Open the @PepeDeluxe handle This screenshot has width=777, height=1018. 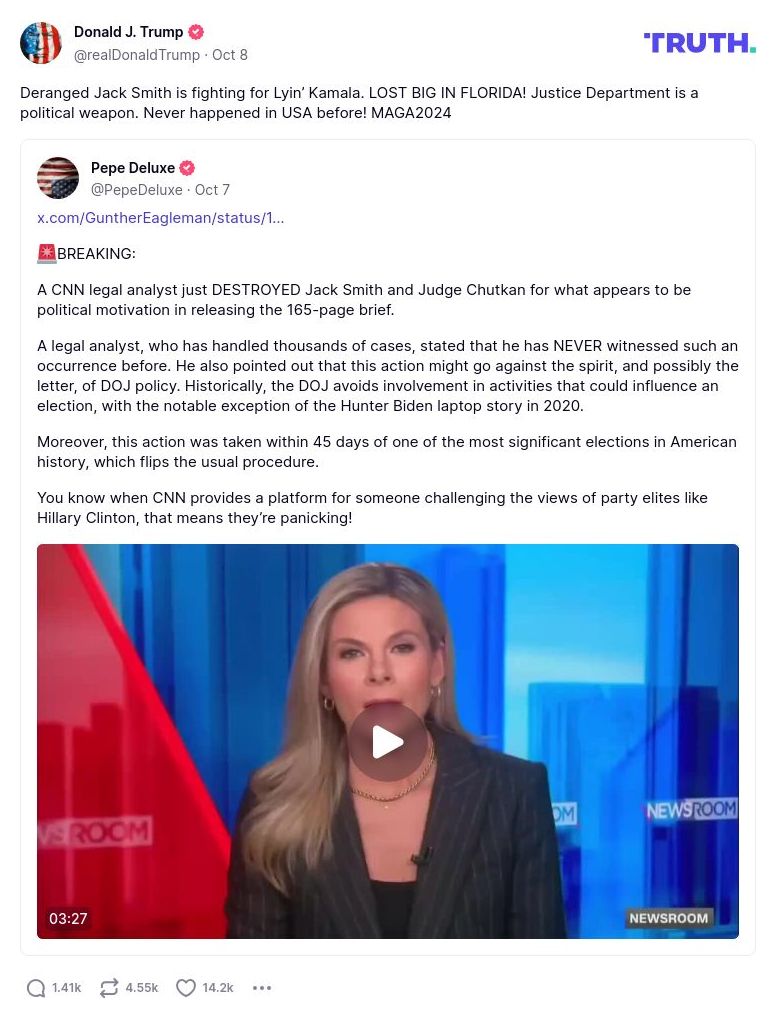(137, 190)
